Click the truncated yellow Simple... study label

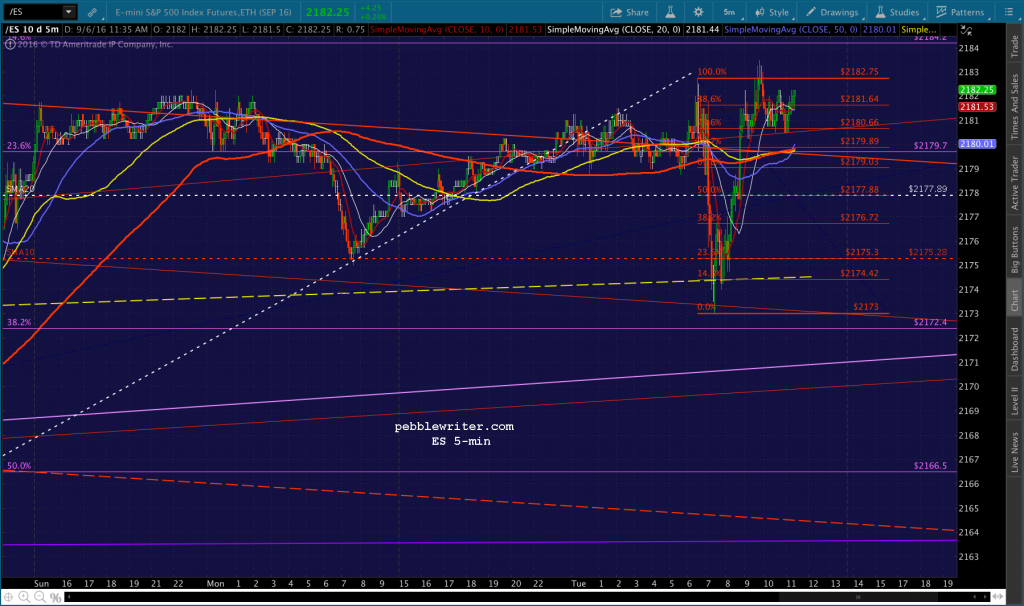pyautogui.click(x=919, y=29)
